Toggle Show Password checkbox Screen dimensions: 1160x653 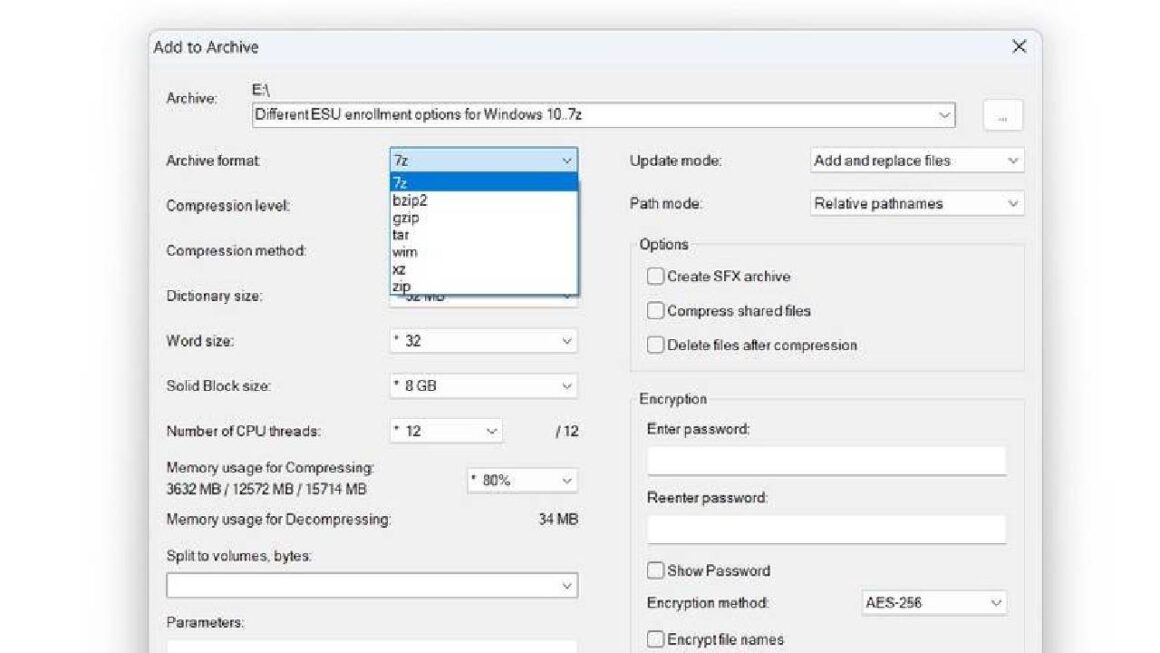[655, 570]
